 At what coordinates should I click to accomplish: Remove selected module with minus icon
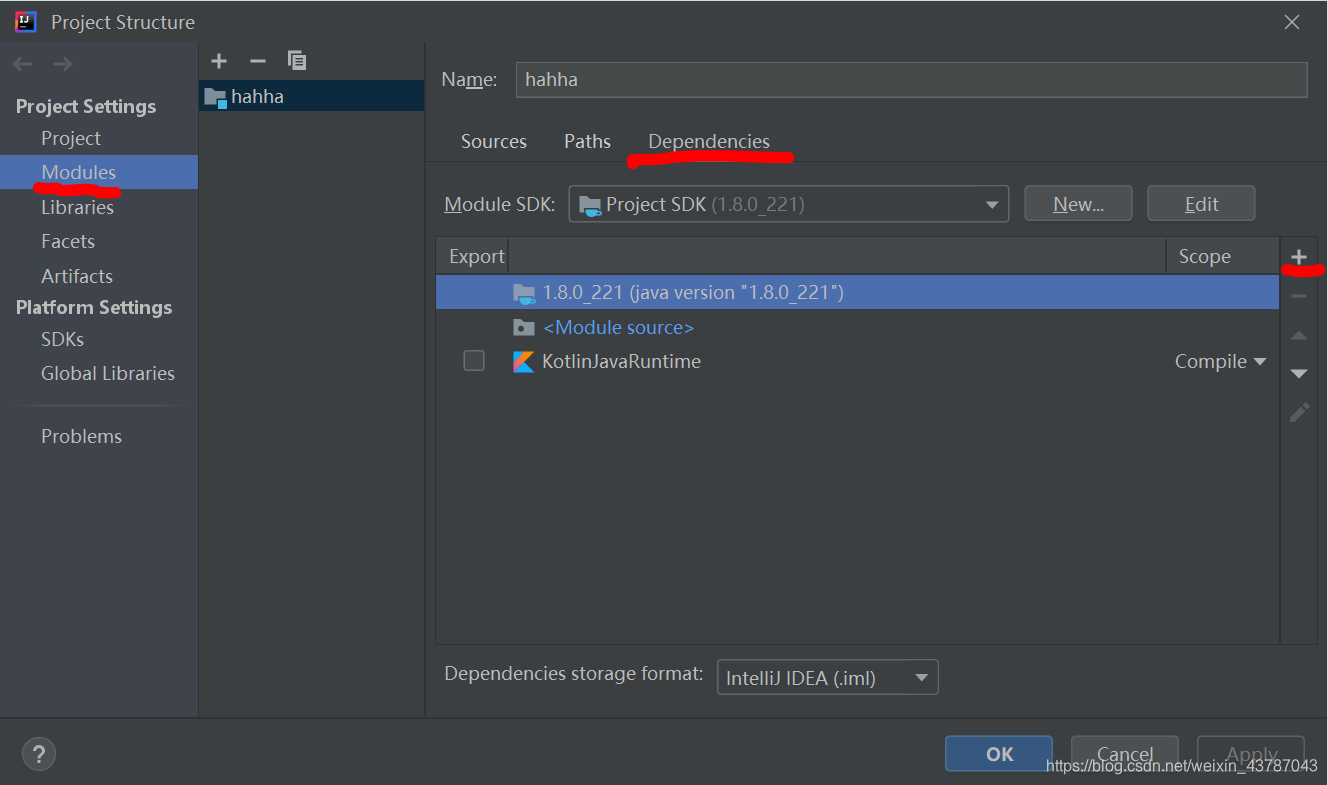click(x=257, y=61)
